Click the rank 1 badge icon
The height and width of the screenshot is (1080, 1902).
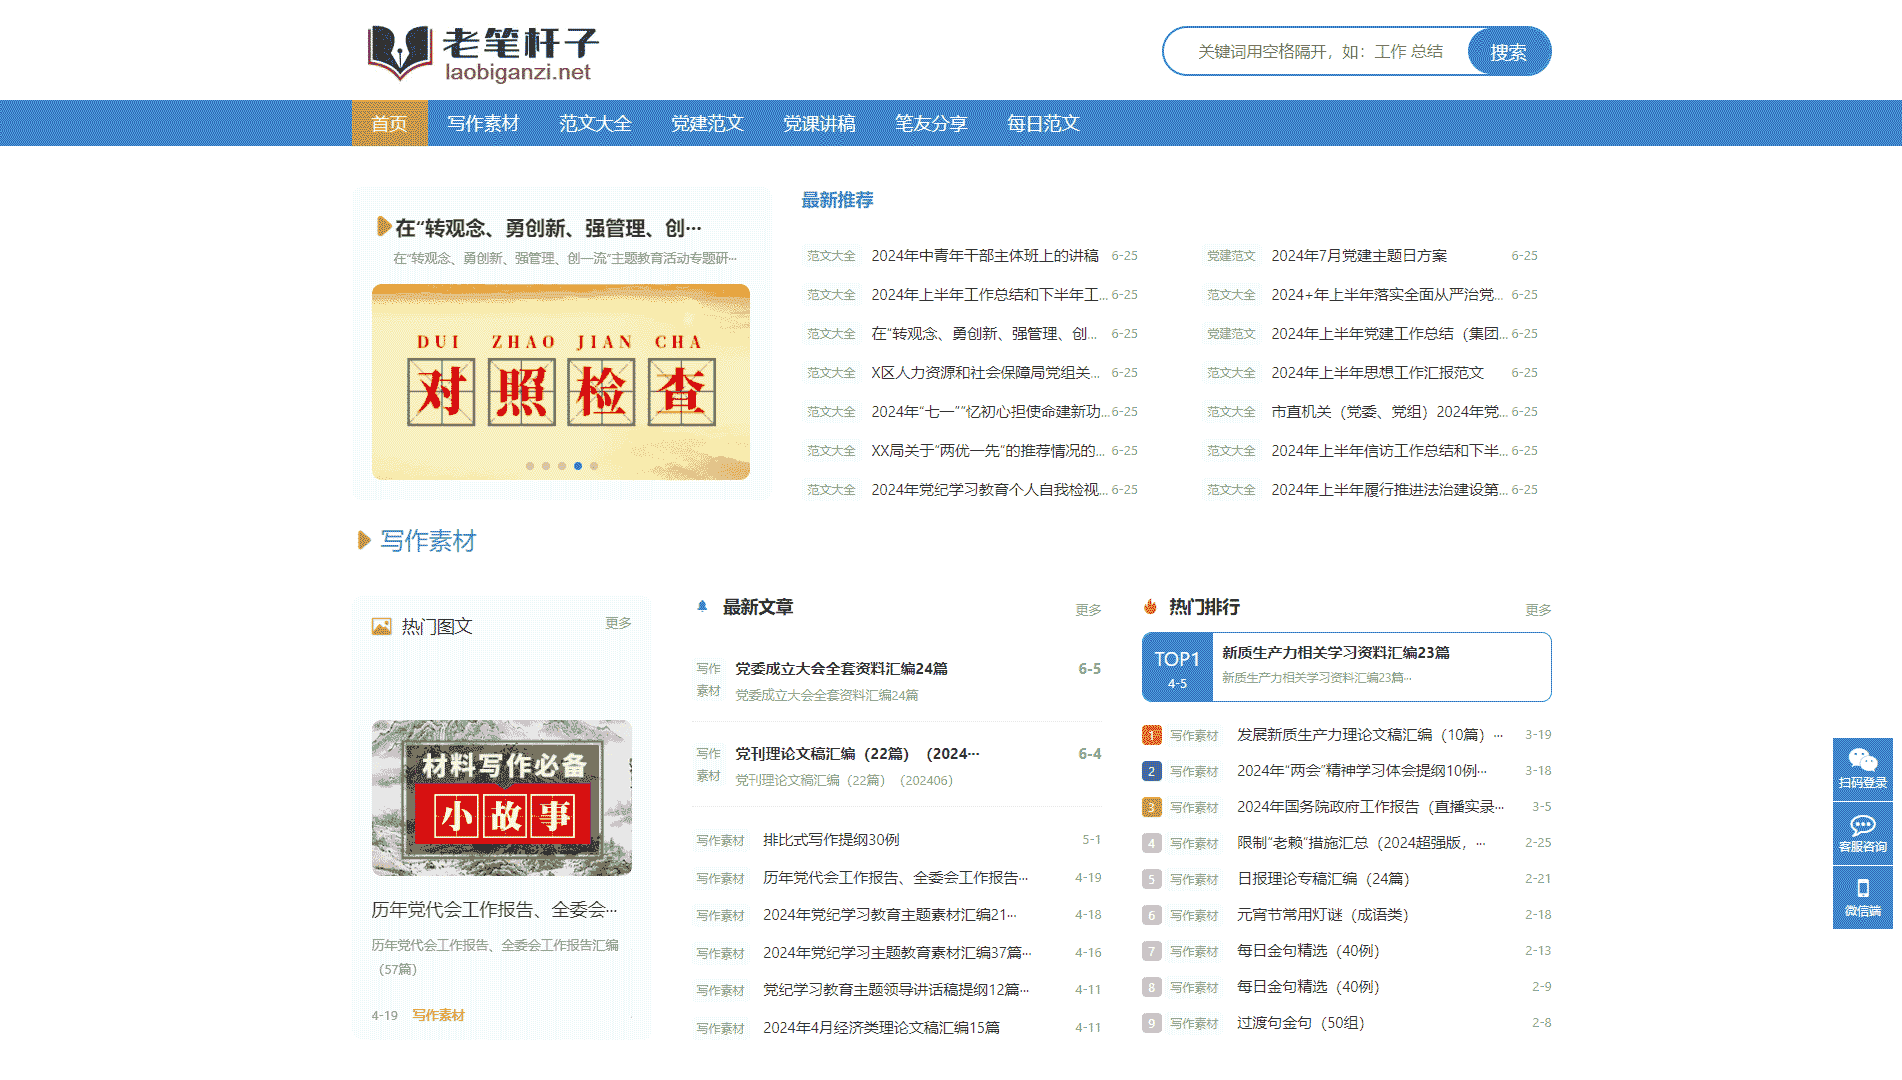1152,735
